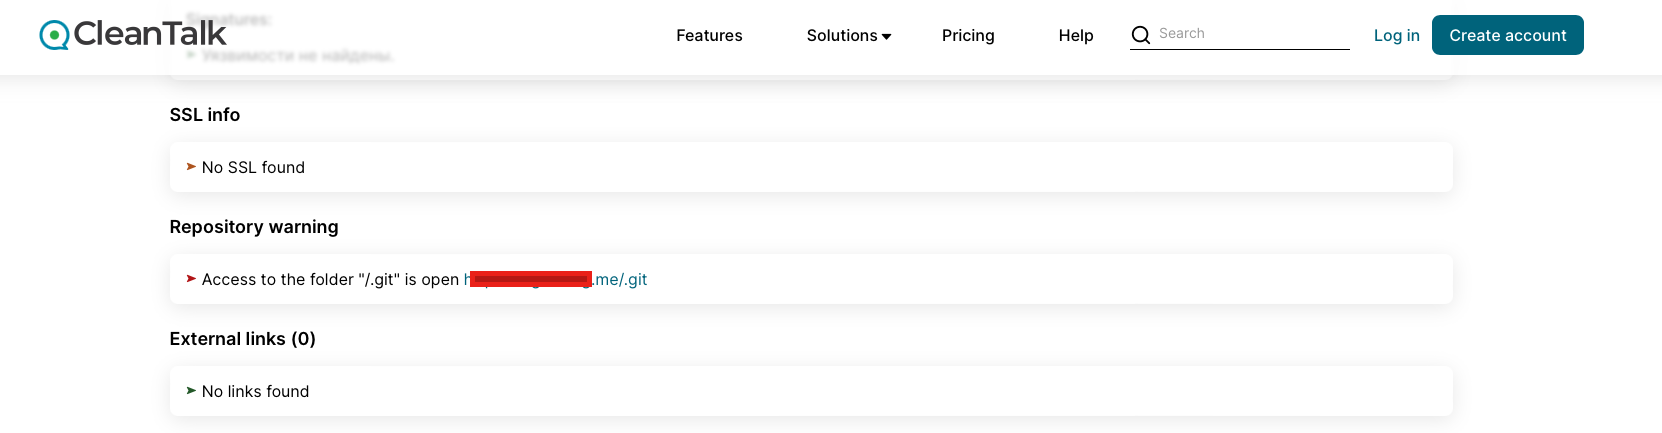
Task: Open the Features page
Action: tap(709, 35)
